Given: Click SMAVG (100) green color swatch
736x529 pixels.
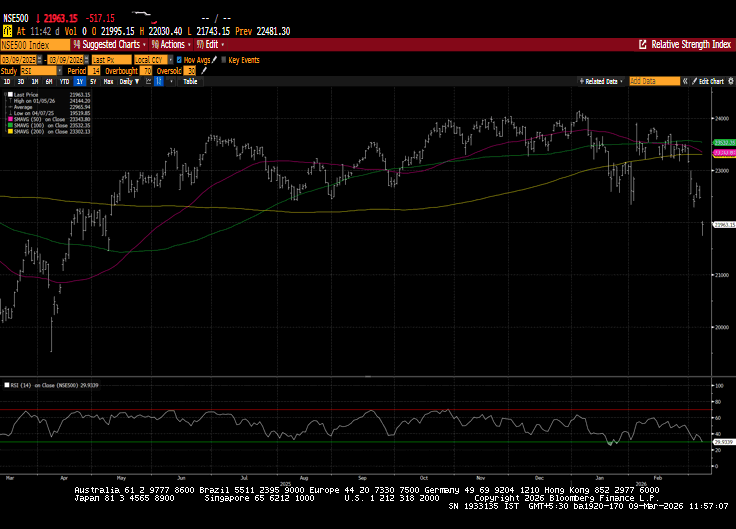Looking at the screenshot, I should pyautogui.click(x=10, y=125).
